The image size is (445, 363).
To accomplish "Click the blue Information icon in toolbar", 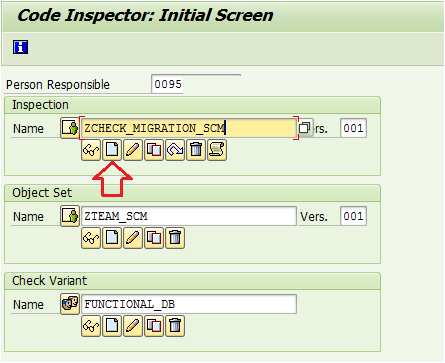I will (20, 47).
